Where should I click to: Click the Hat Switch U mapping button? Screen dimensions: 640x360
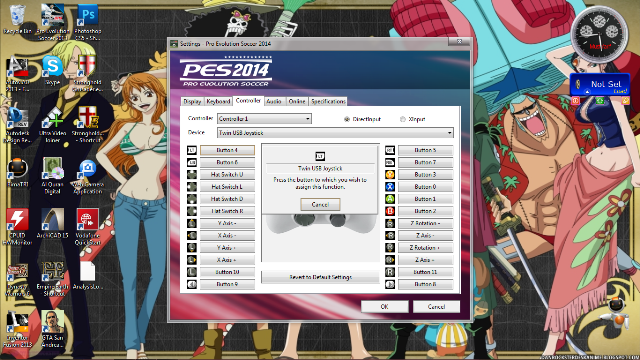pos(227,175)
